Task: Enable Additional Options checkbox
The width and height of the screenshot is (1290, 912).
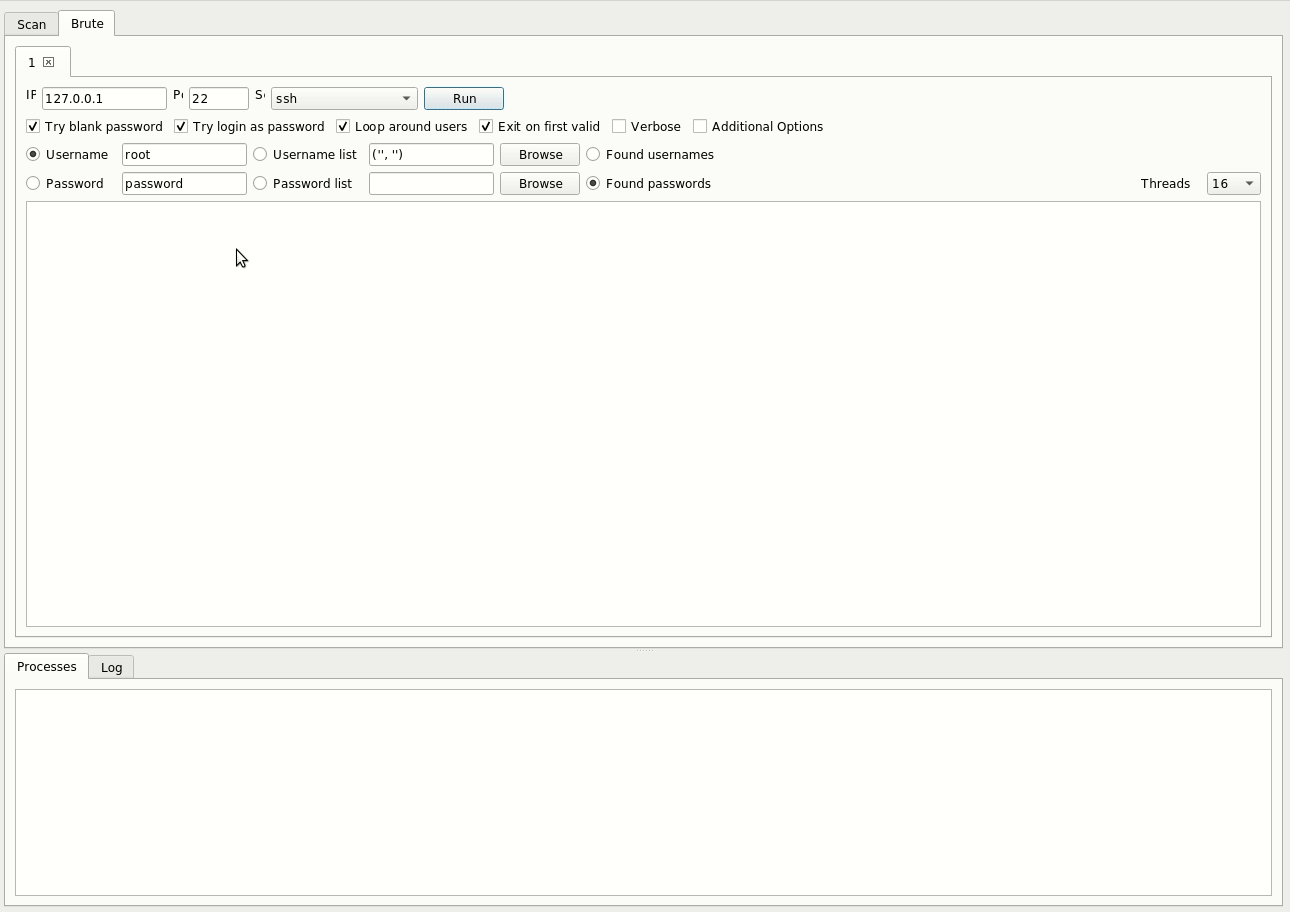Action: (700, 126)
